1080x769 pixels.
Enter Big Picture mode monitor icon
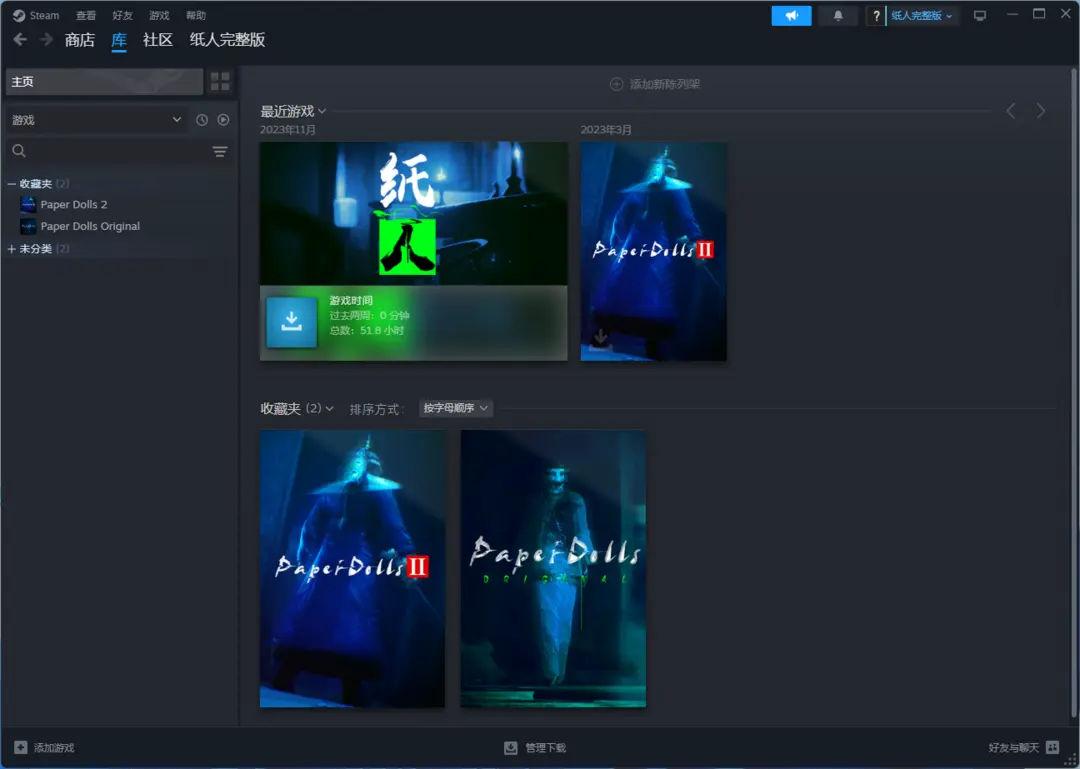pyautogui.click(x=979, y=15)
